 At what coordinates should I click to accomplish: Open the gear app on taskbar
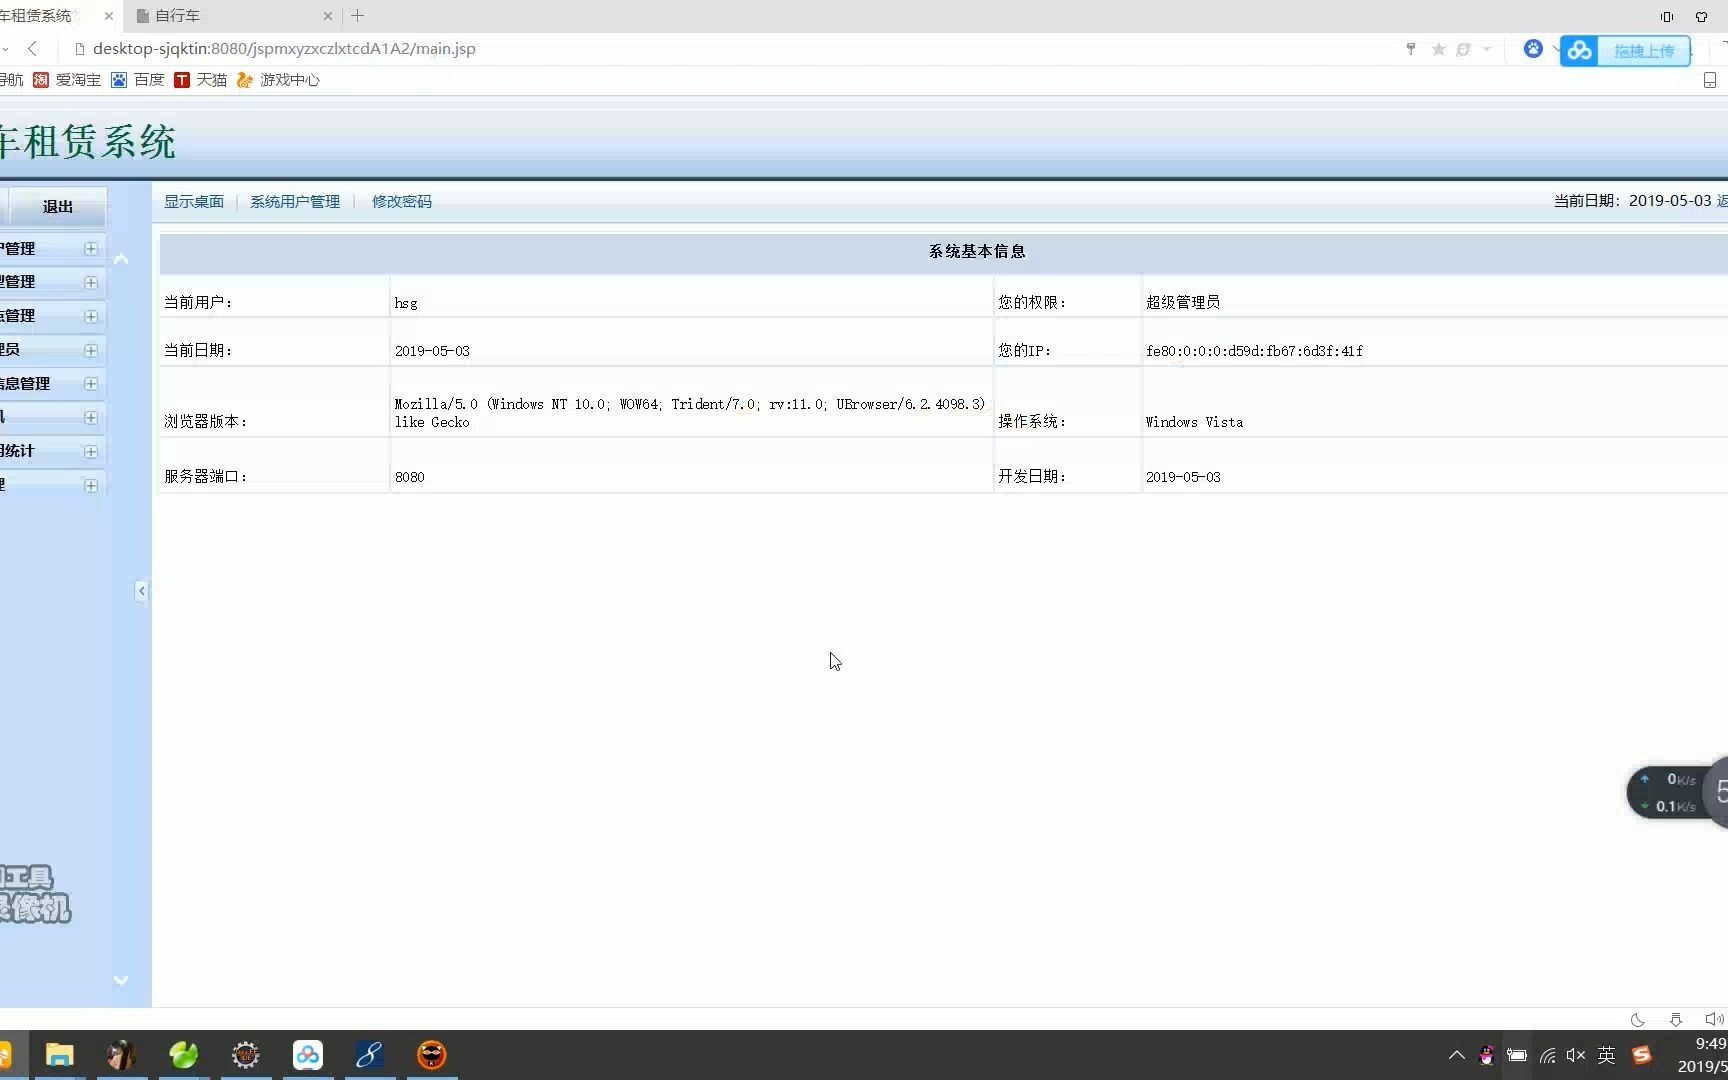pos(245,1055)
